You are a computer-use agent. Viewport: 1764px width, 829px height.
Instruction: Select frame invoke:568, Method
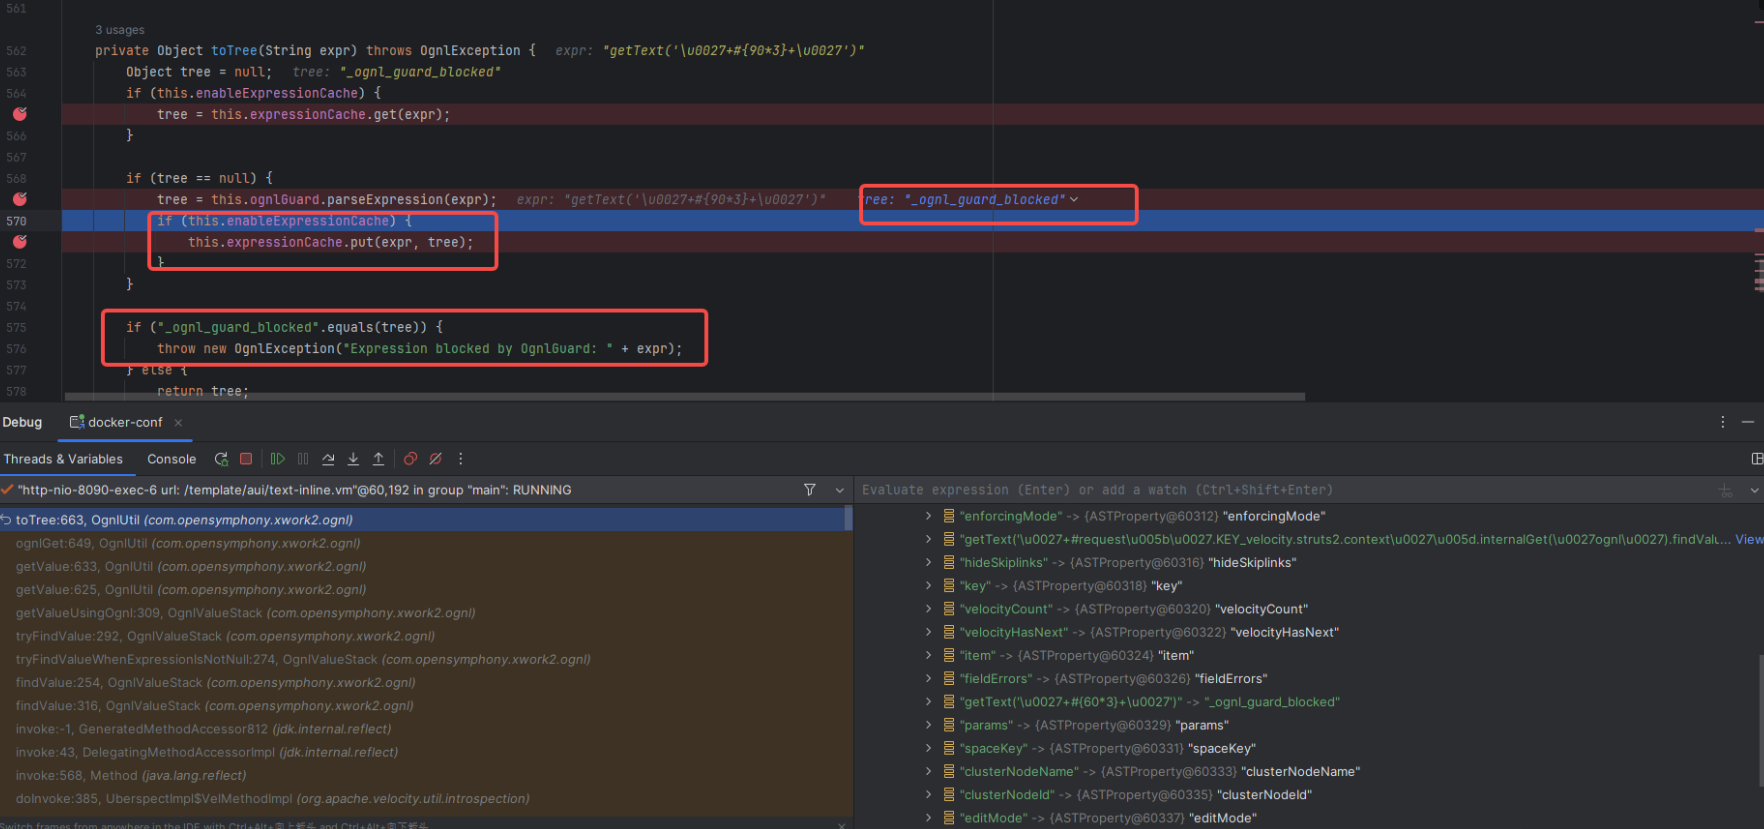click(424, 775)
